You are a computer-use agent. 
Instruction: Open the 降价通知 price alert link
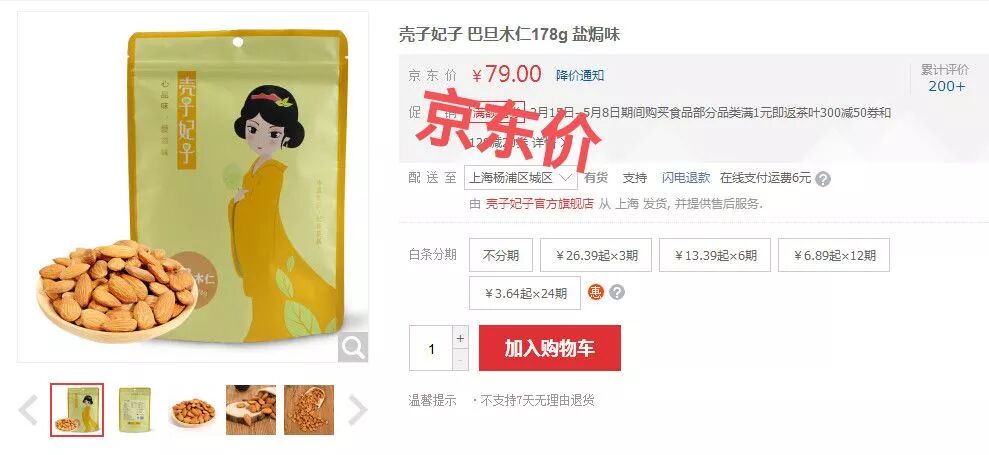point(580,75)
